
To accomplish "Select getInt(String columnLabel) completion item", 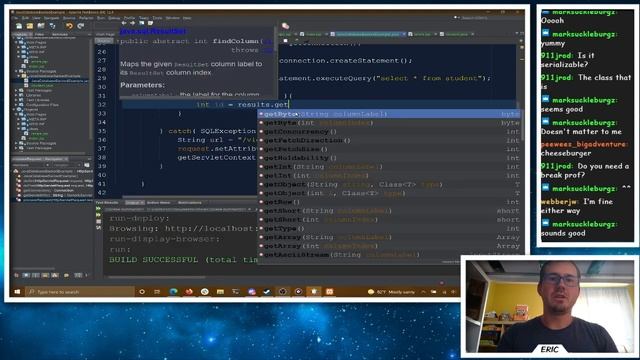I will click(x=389, y=167).
